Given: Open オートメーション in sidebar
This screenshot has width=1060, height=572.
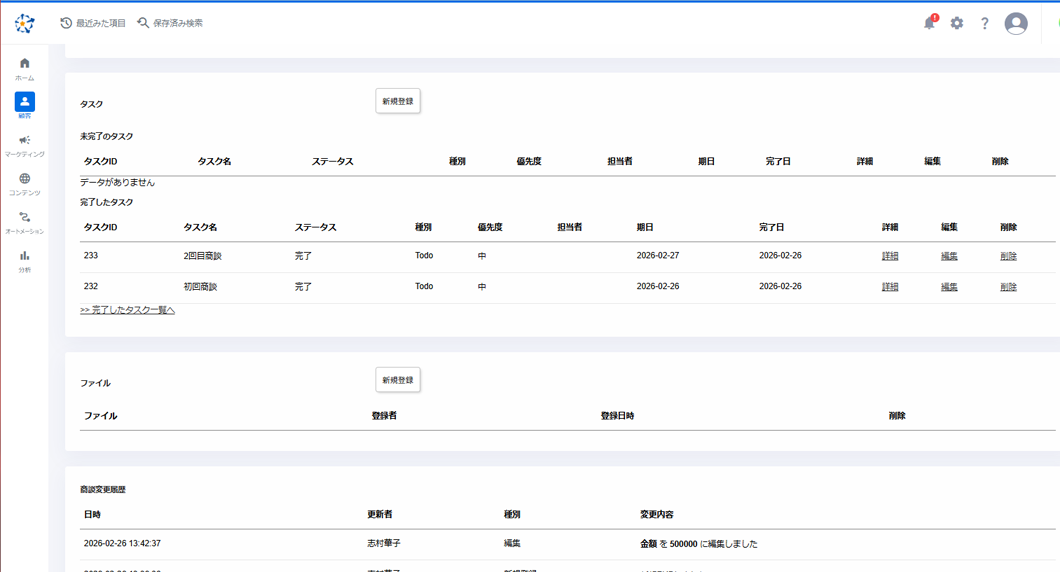Looking at the screenshot, I should 24,222.
